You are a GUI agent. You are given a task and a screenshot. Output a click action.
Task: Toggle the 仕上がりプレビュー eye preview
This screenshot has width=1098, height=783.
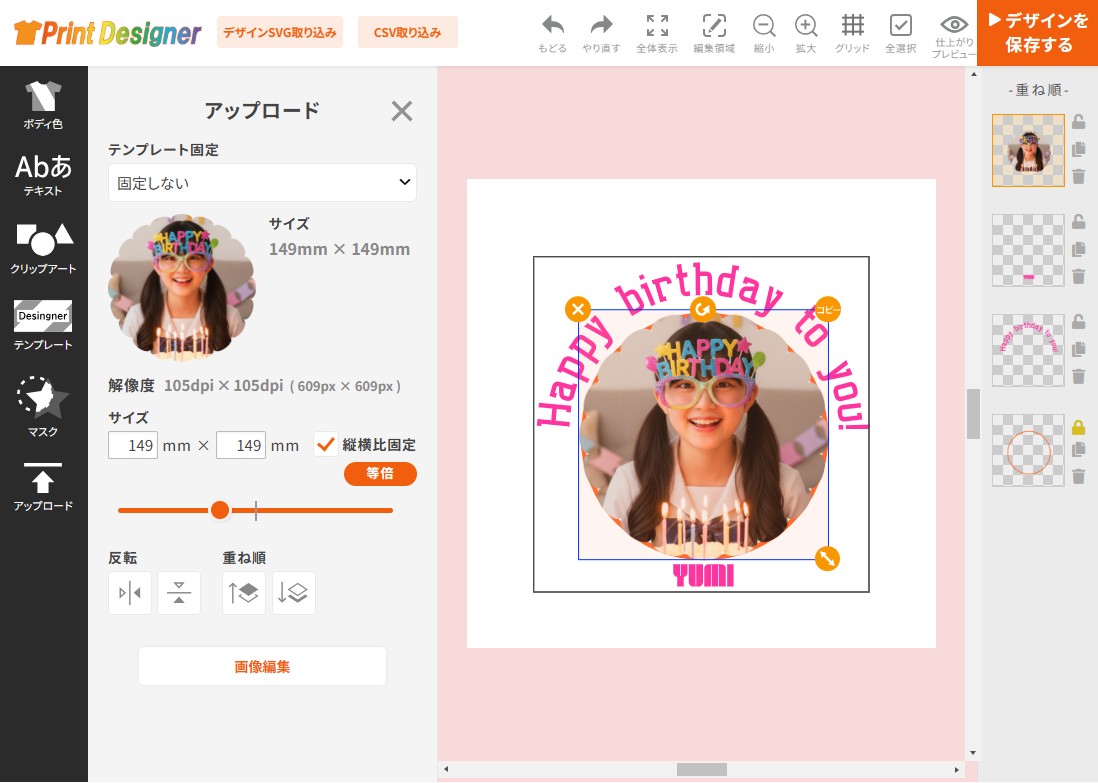click(x=954, y=26)
